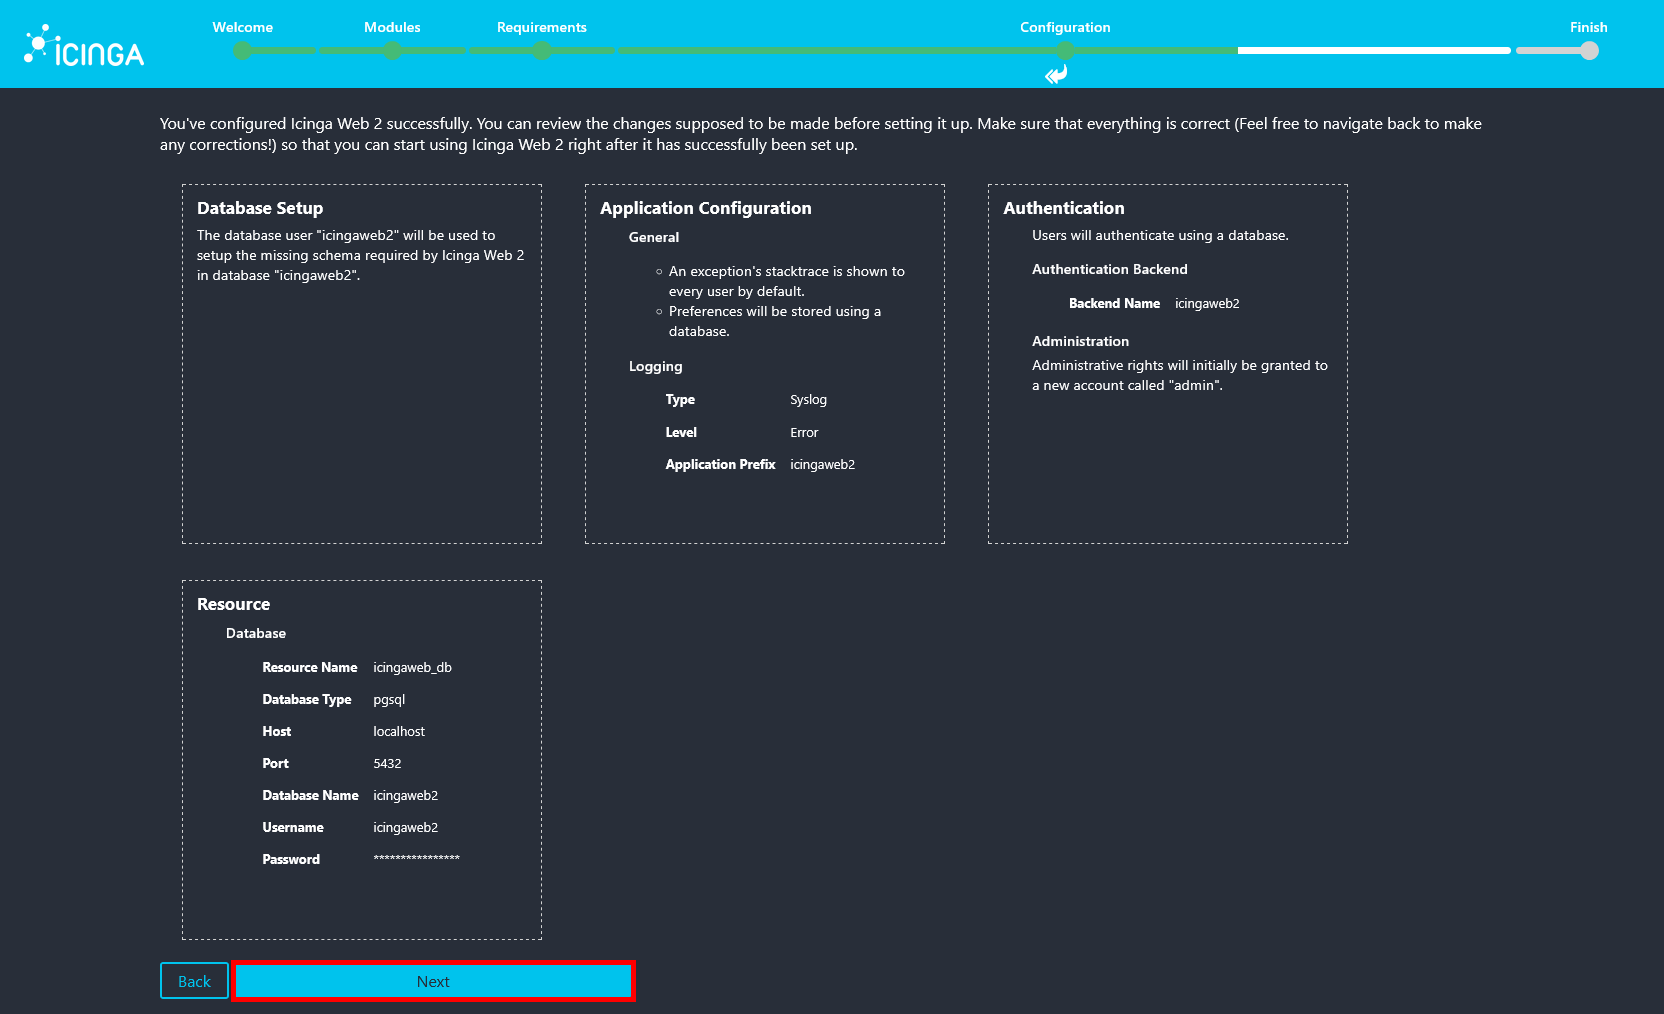Select the Modules step marker dot
This screenshot has height=1014, width=1664.
click(392, 50)
